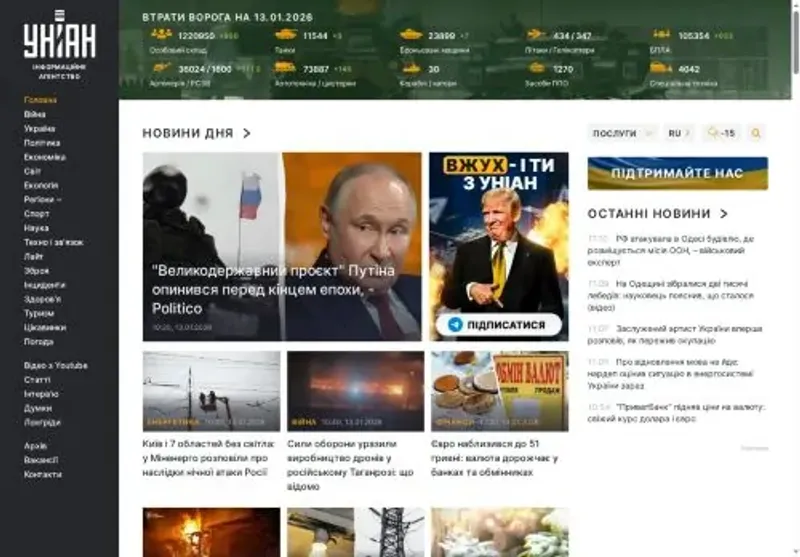Click the arrow next to Новини дня
800x557 pixels.
point(247,133)
